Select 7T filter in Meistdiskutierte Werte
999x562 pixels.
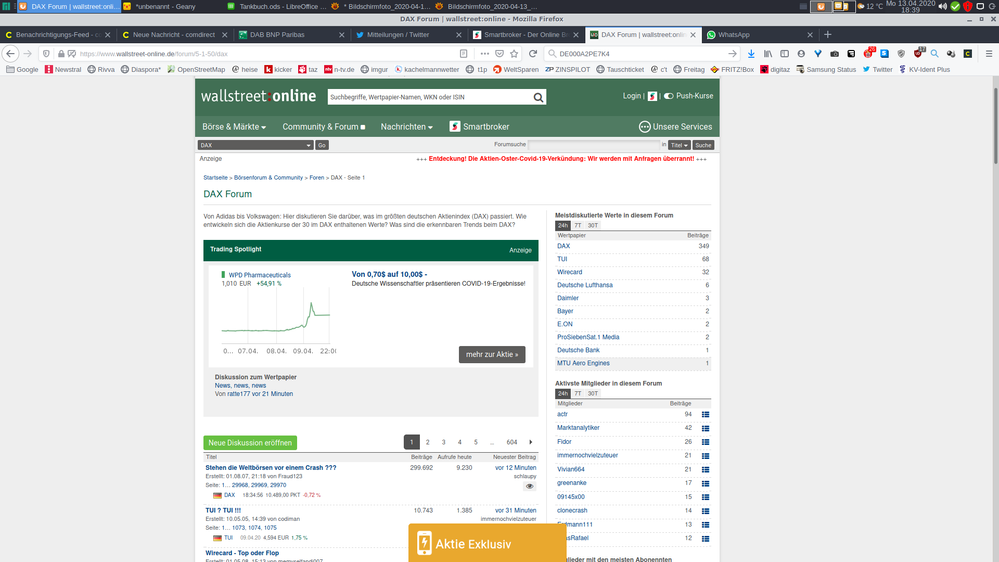point(578,225)
